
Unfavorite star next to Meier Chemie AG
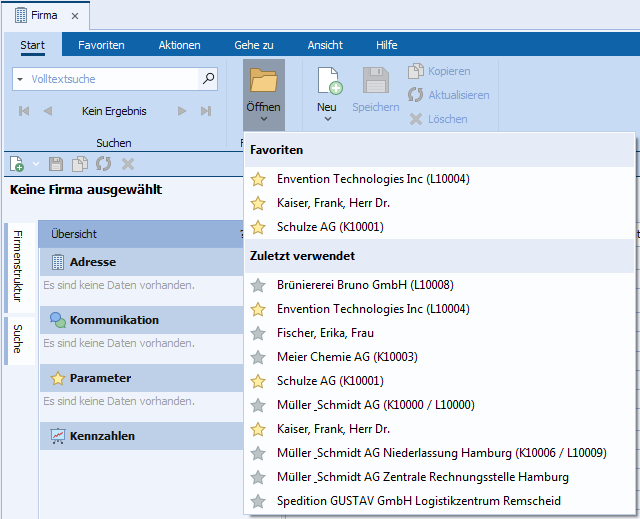[x=258, y=357]
